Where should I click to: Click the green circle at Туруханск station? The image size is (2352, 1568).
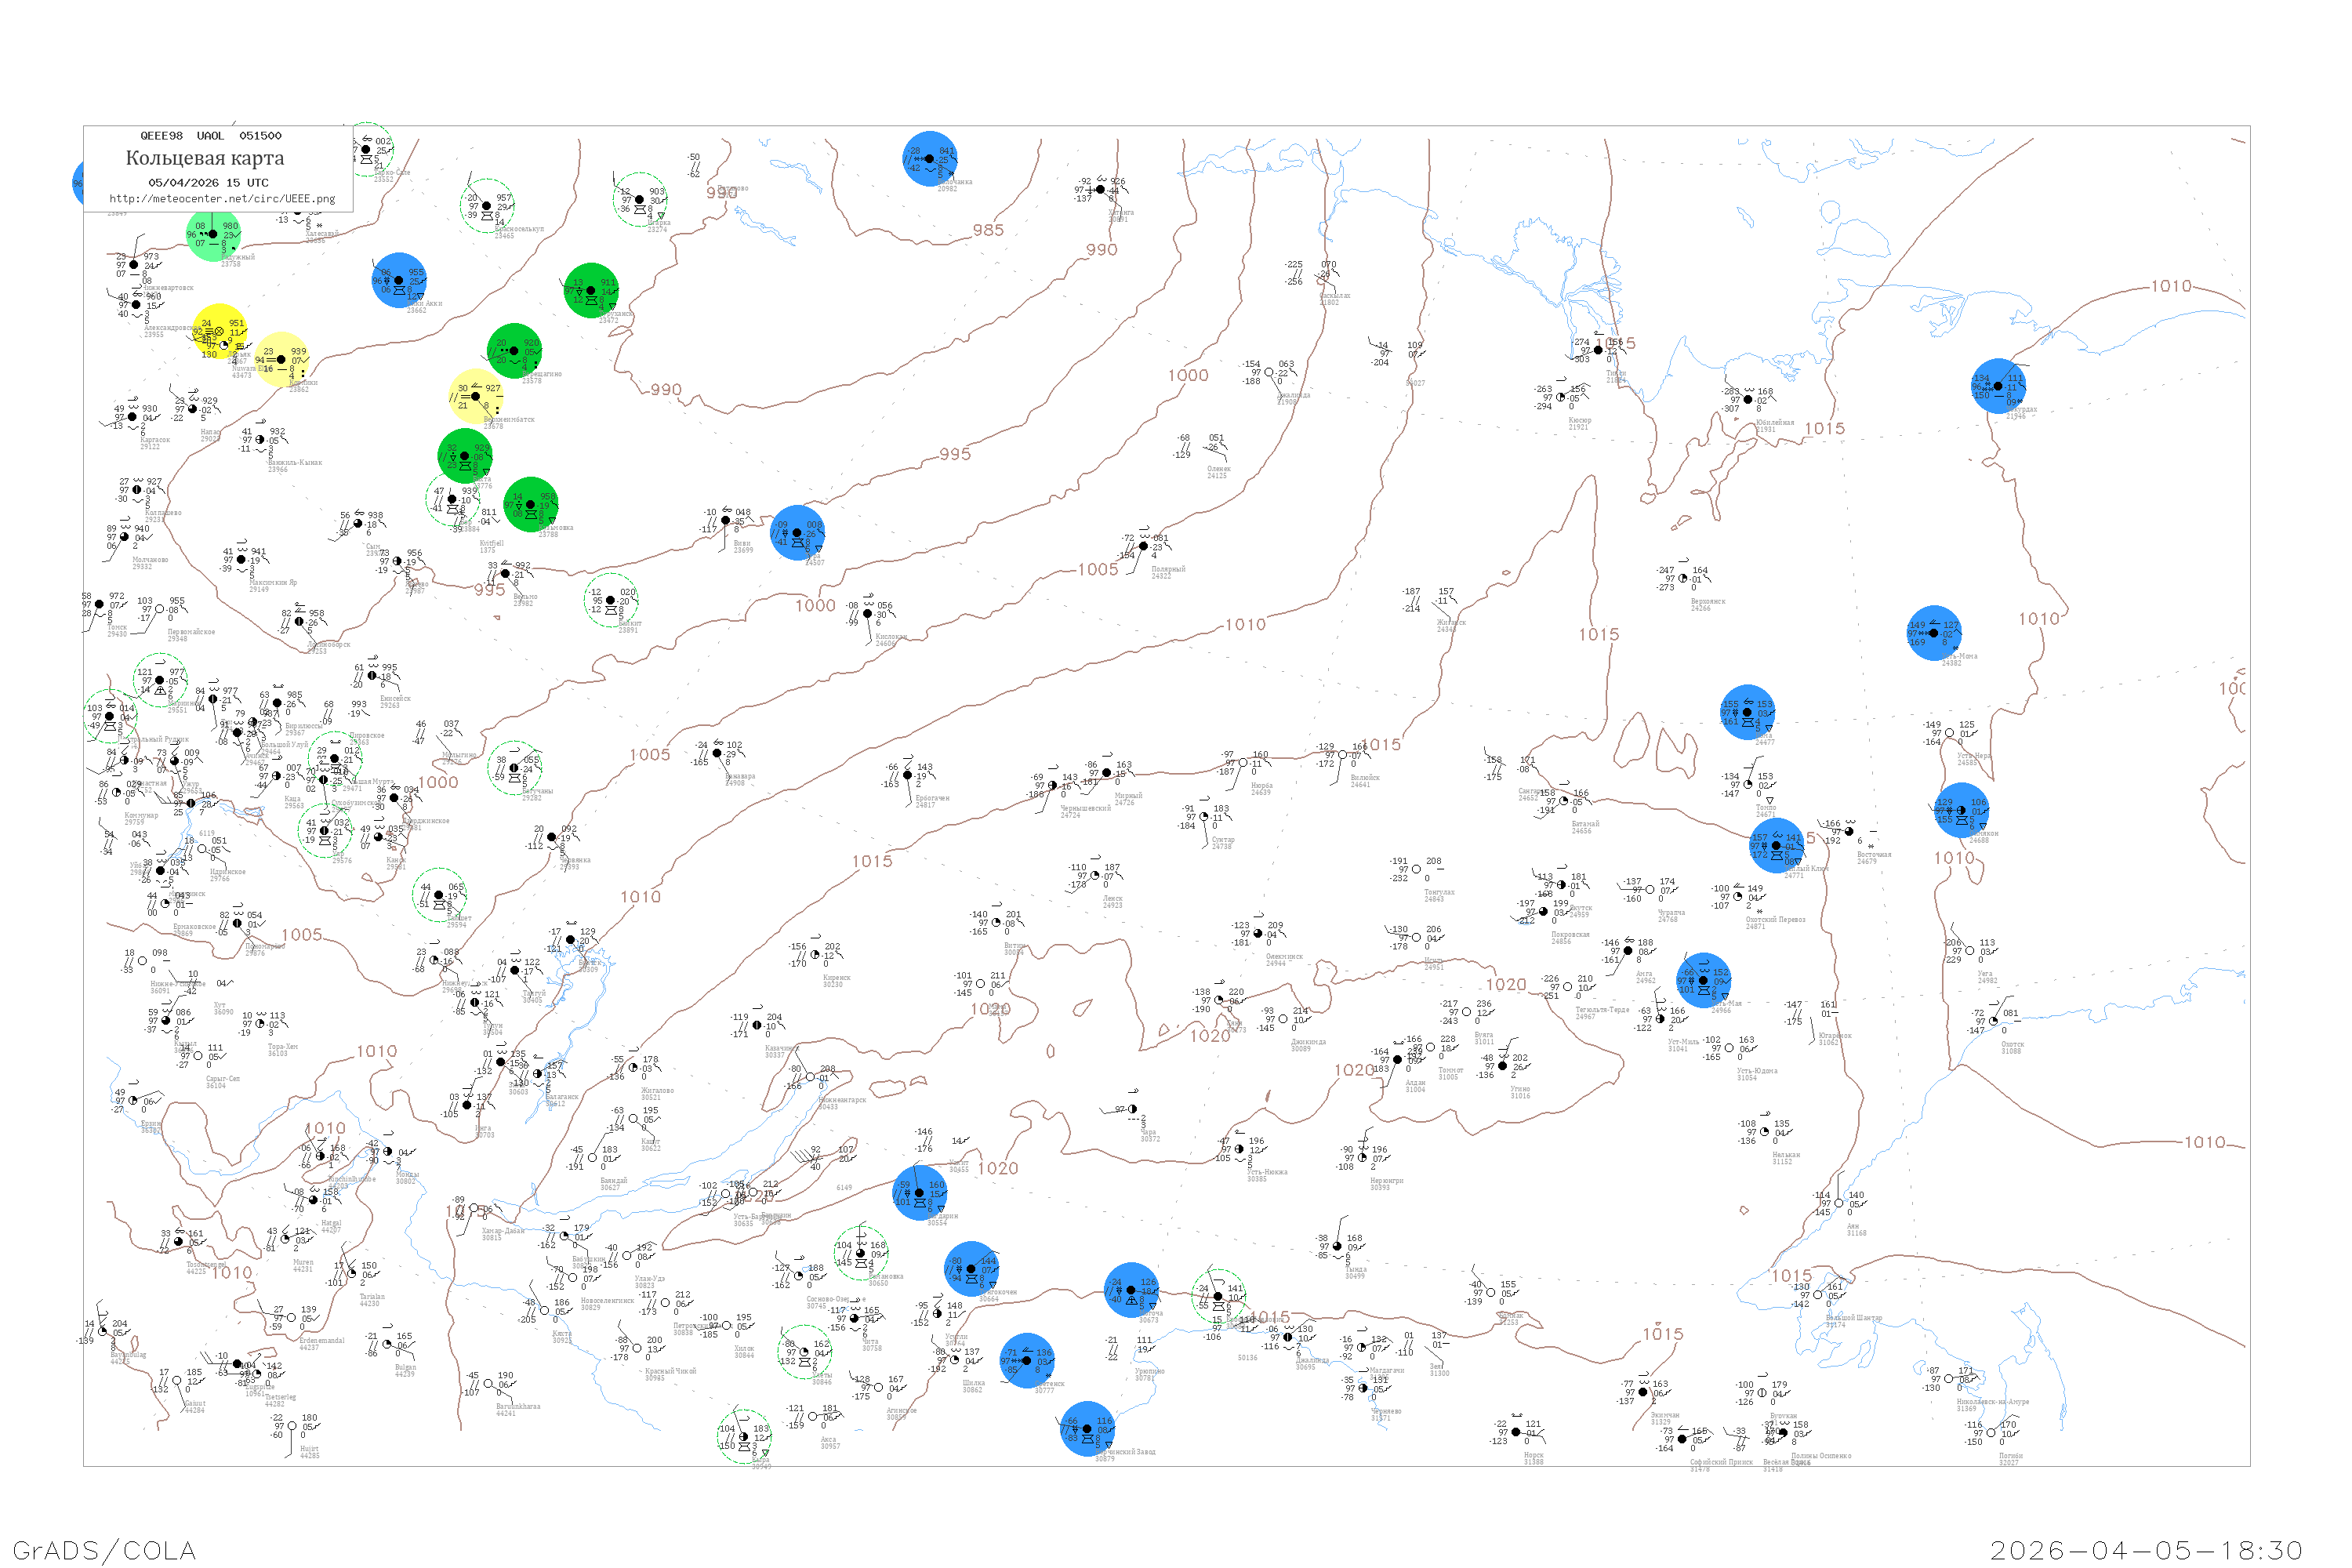(591, 290)
